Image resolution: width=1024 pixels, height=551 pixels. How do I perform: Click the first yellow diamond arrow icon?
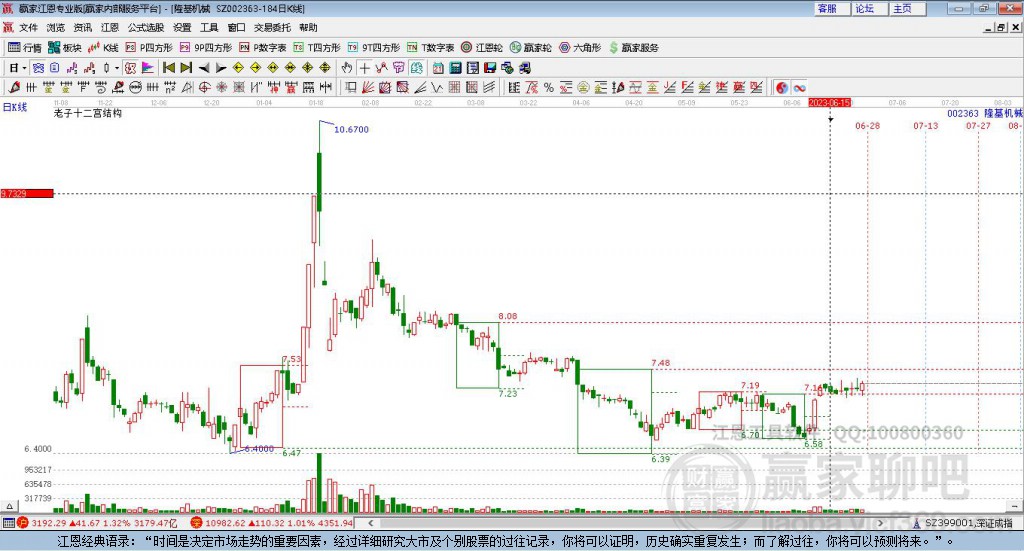[x=238, y=68]
